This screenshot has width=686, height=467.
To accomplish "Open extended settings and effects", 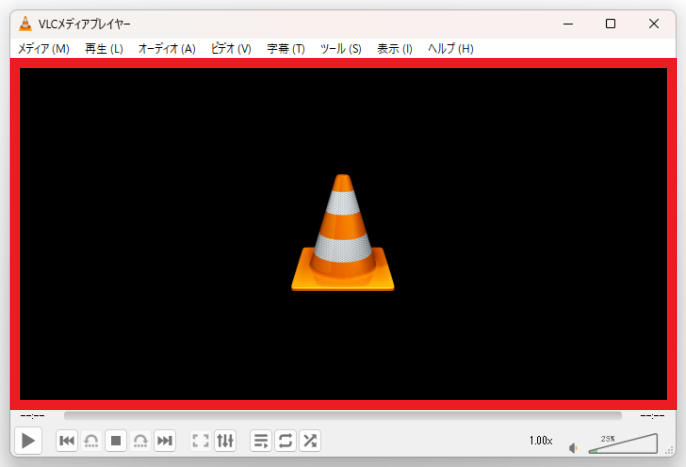I will [225, 440].
